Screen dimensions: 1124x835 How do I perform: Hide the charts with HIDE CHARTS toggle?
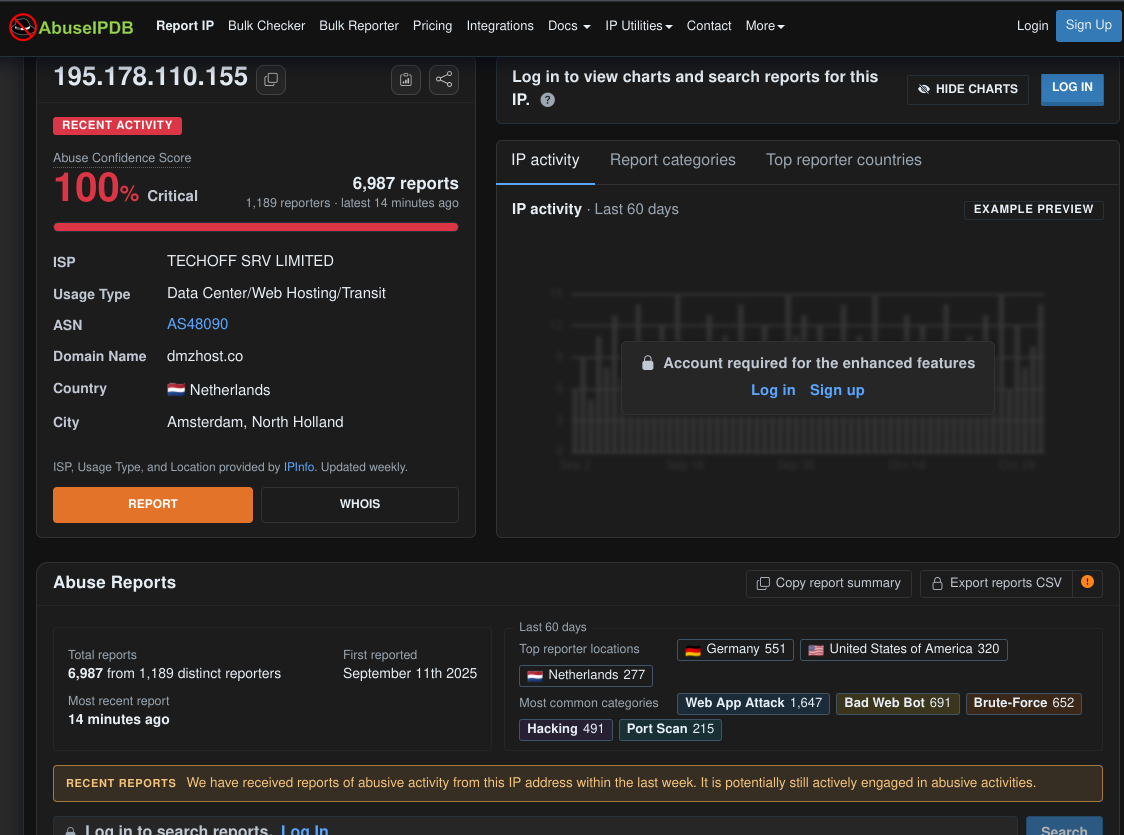[x=968, y=89]
